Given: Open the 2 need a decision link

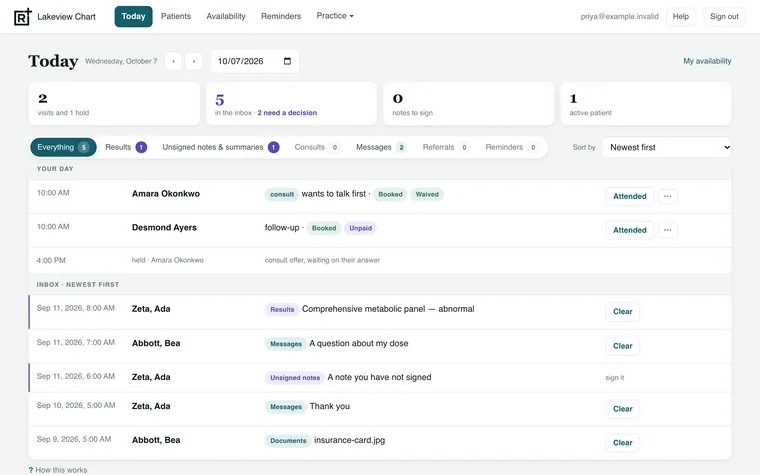Looking at the screenshot, I should (287, 113).
